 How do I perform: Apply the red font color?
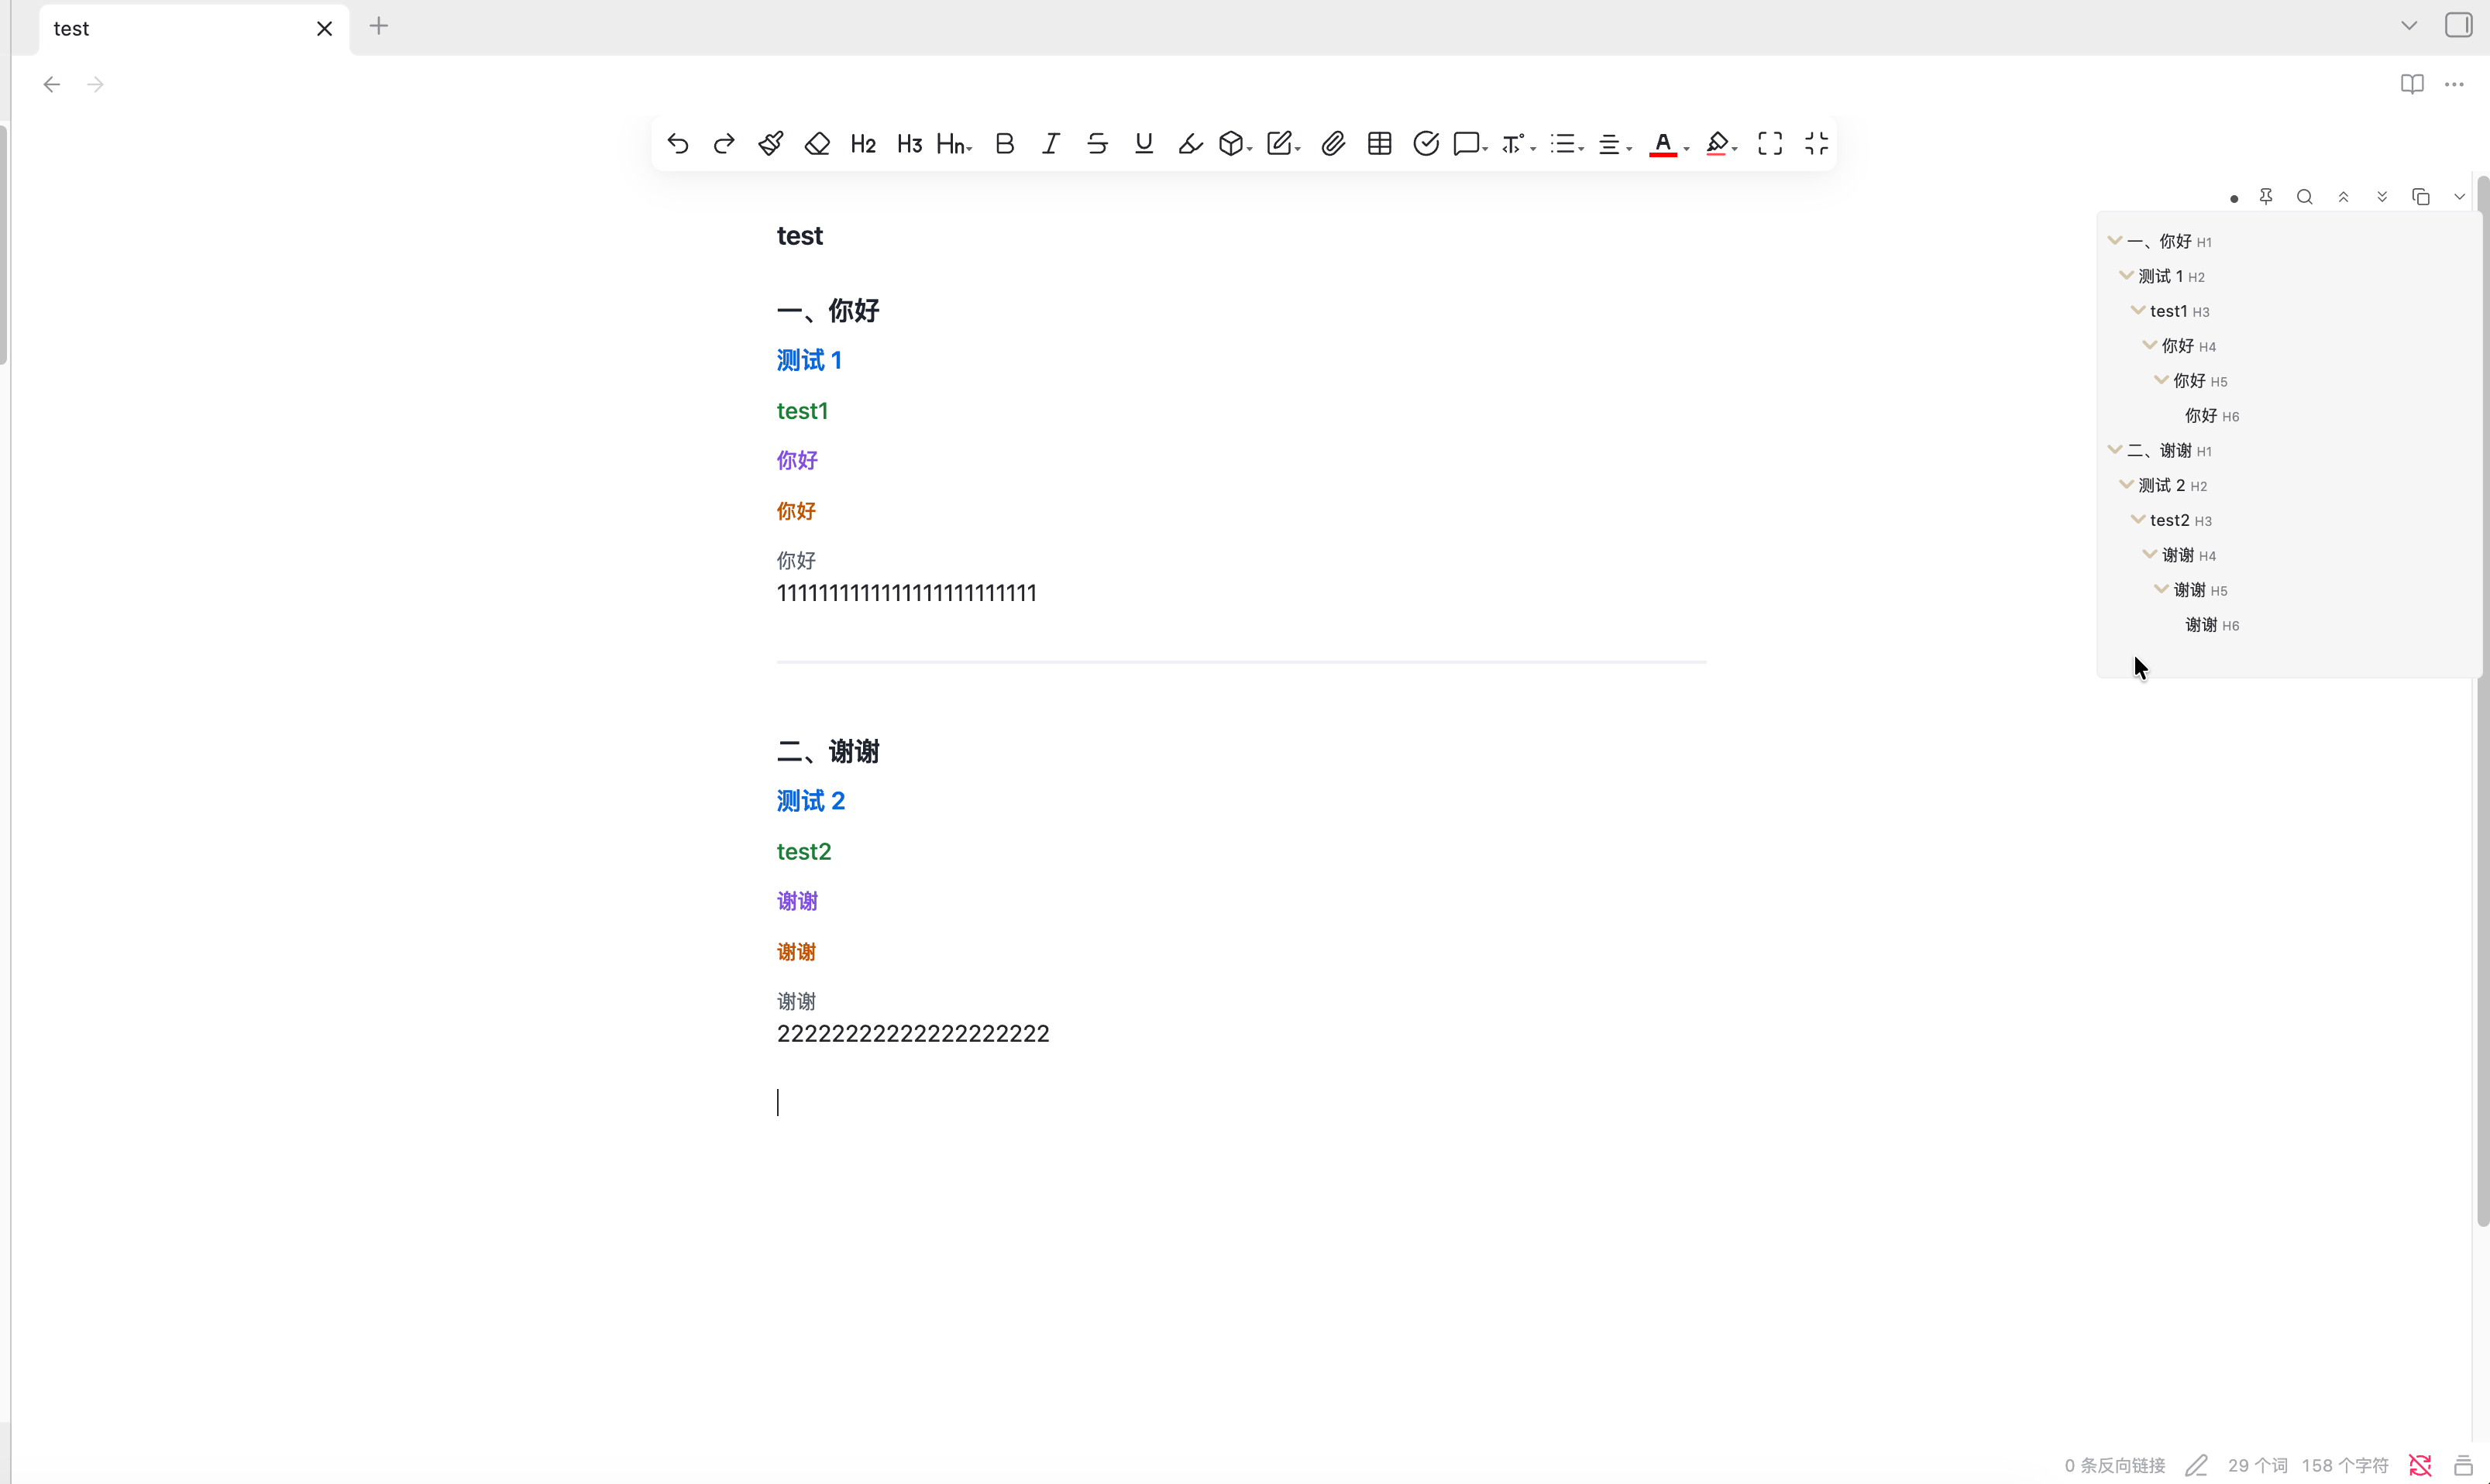[x=1662, y=144]
